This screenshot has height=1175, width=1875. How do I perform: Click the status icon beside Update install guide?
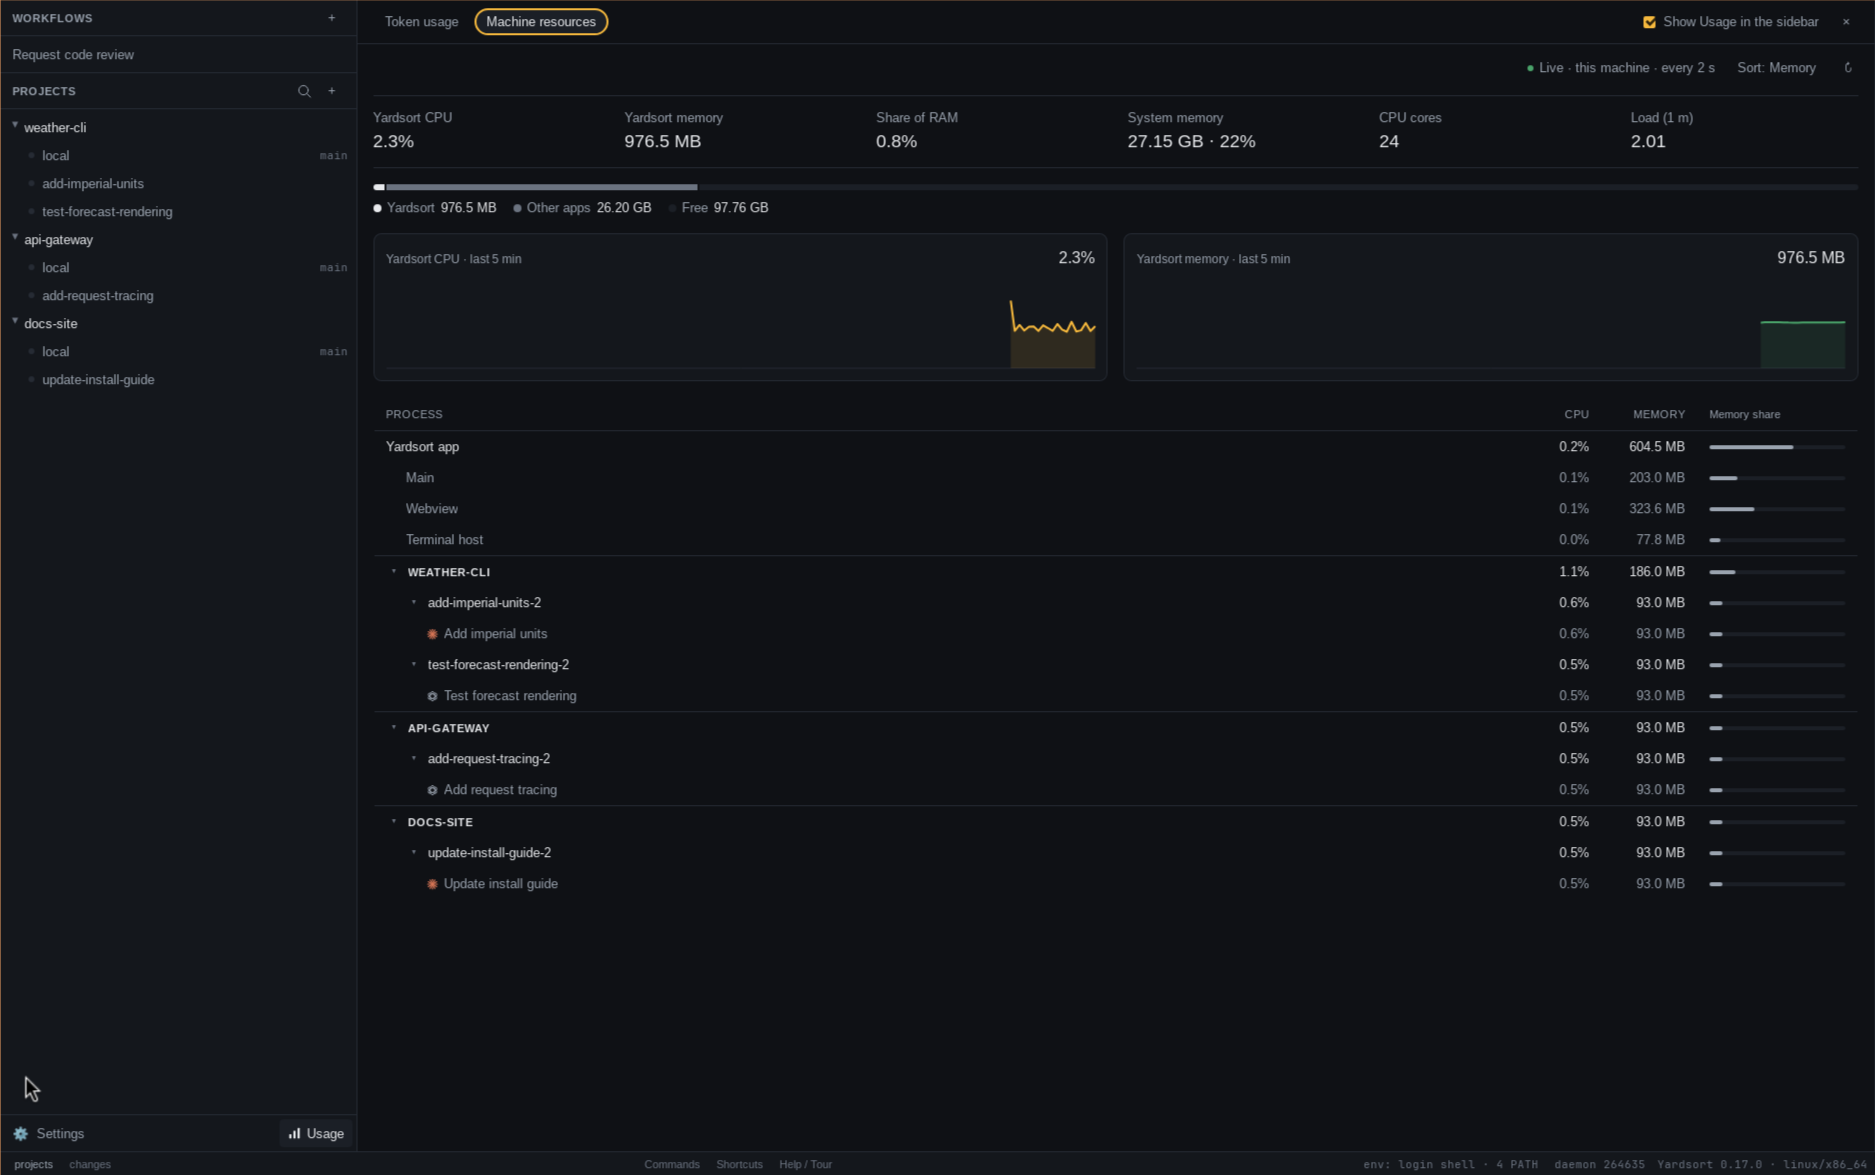[432, 884]
